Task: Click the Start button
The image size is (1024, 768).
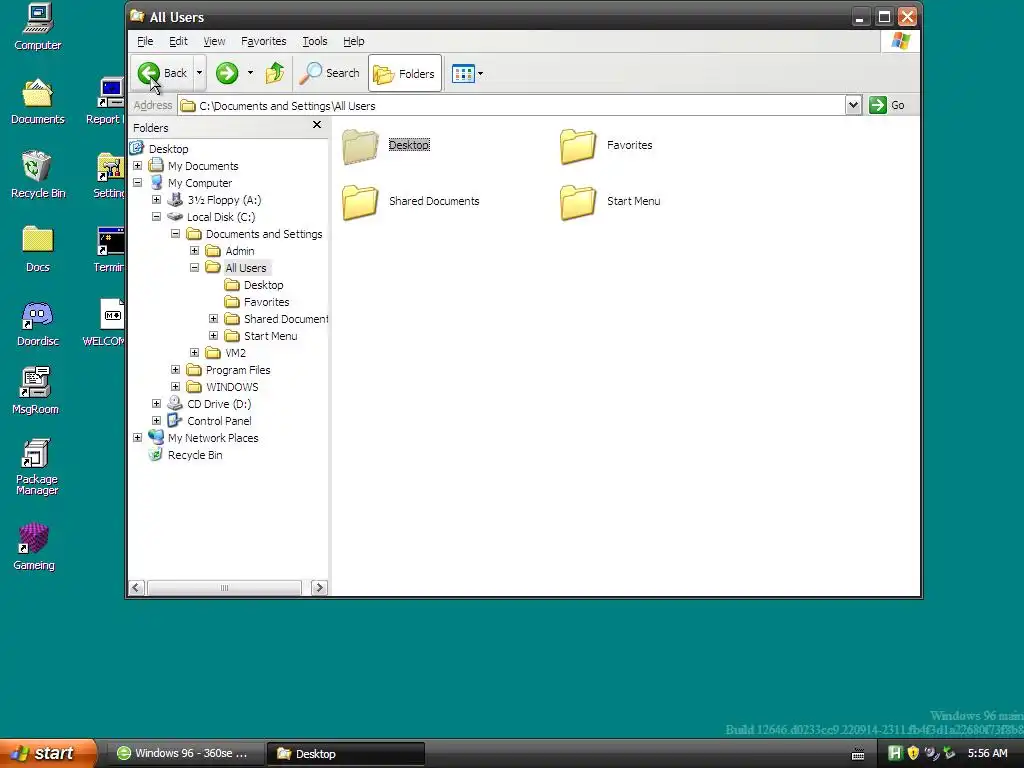Action: [48, 753]
